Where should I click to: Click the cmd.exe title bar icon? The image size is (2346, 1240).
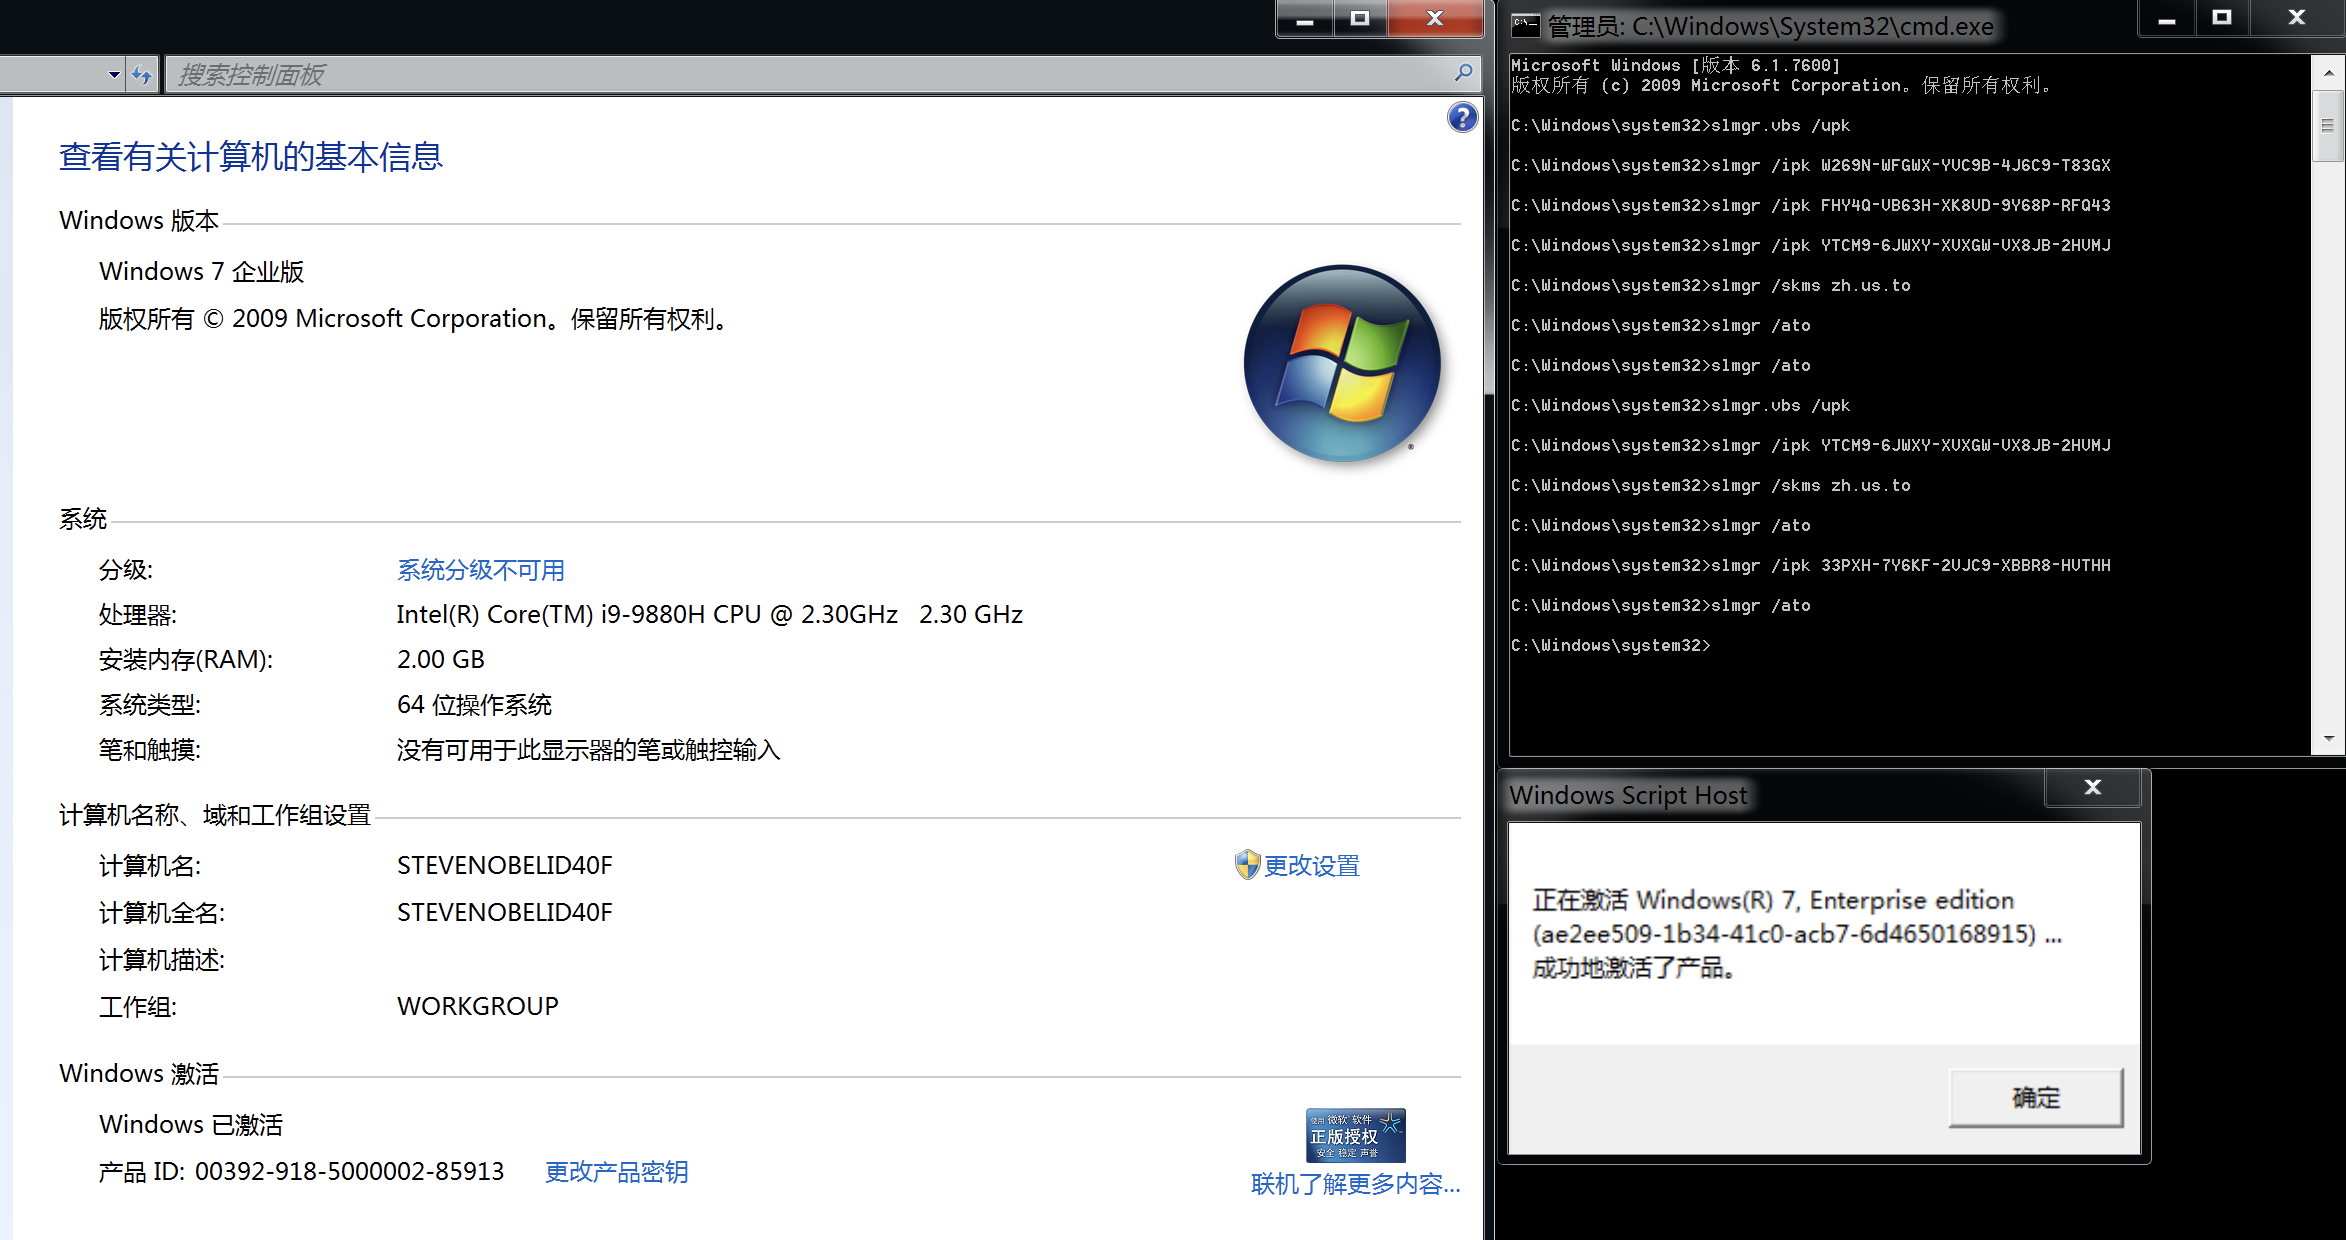[x=1525, y=25]
